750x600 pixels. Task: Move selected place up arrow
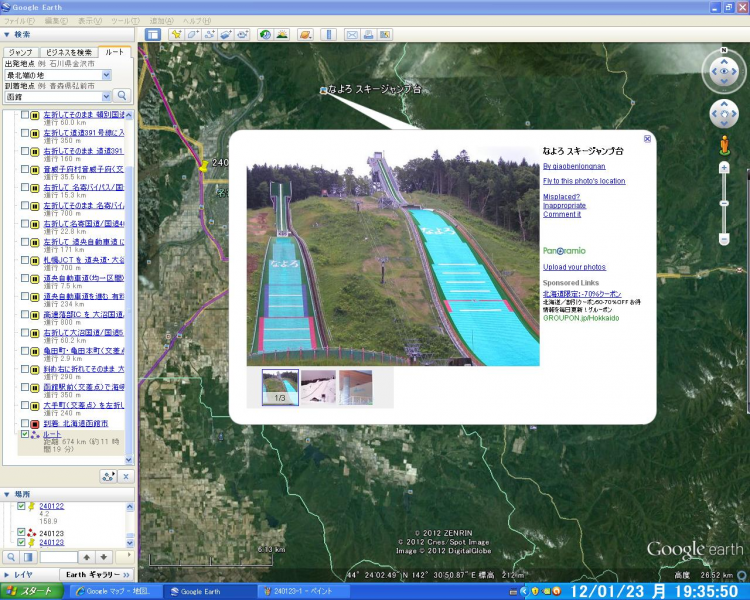tap(87, 557)
